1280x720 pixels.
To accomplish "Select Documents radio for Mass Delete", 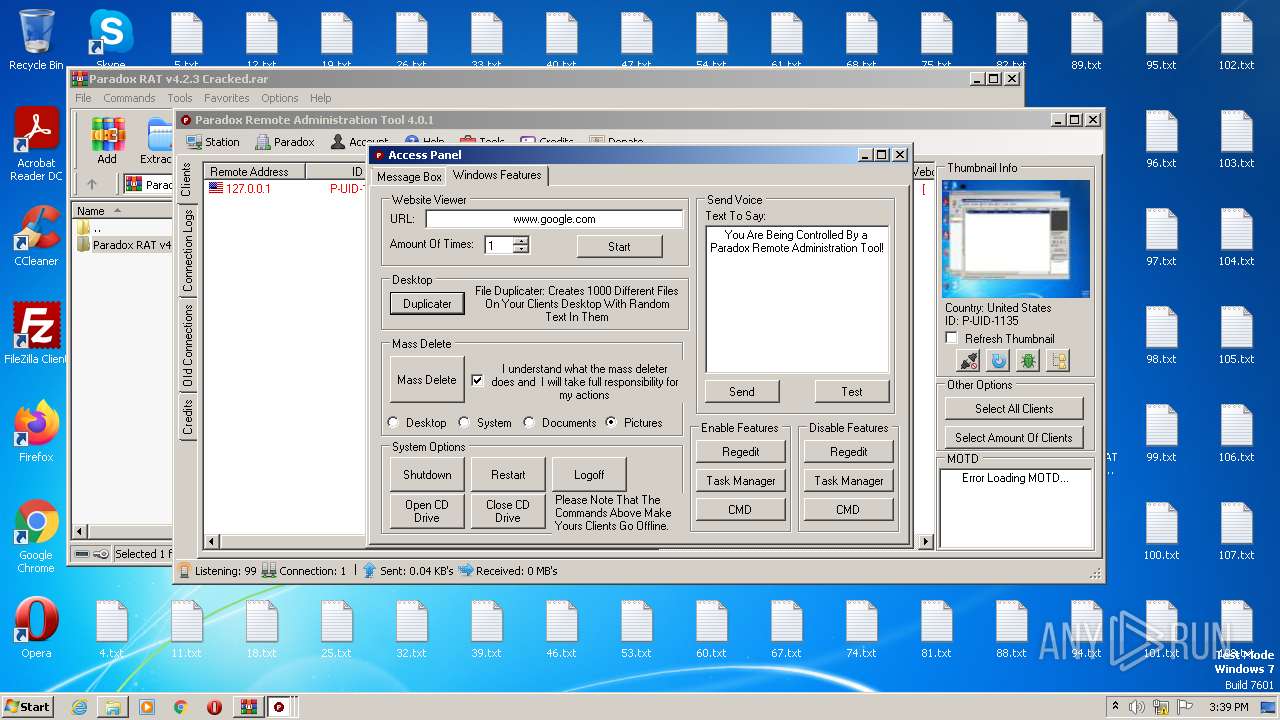I will pos(529,422).
